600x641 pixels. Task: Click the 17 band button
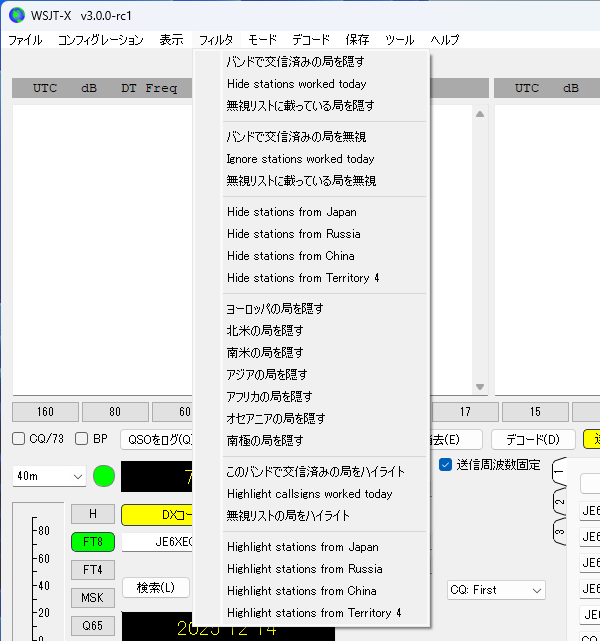tap(465, 412)
